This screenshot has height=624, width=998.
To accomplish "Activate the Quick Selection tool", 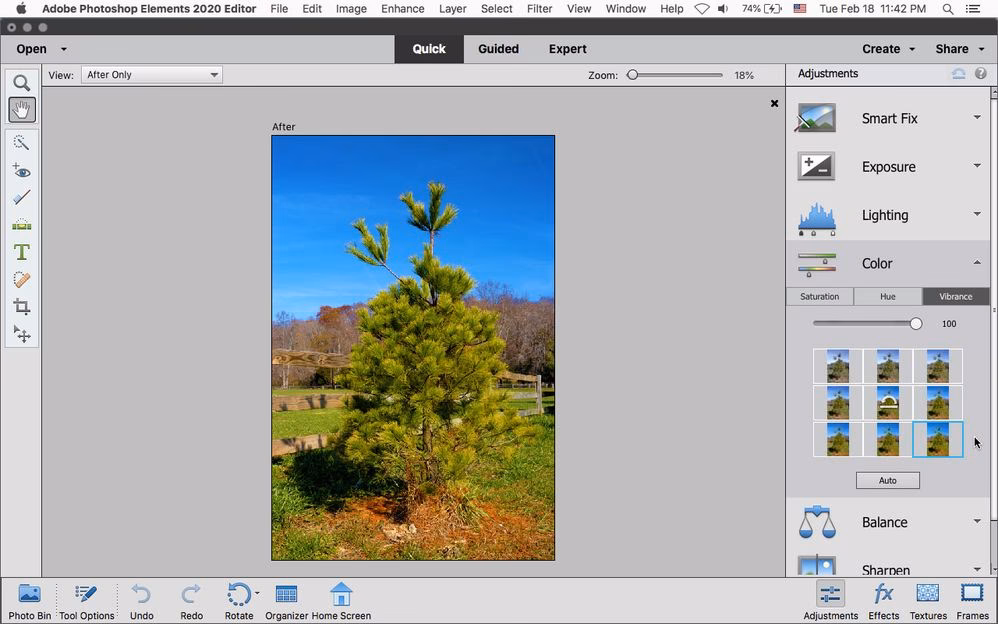I will (21, 143).
